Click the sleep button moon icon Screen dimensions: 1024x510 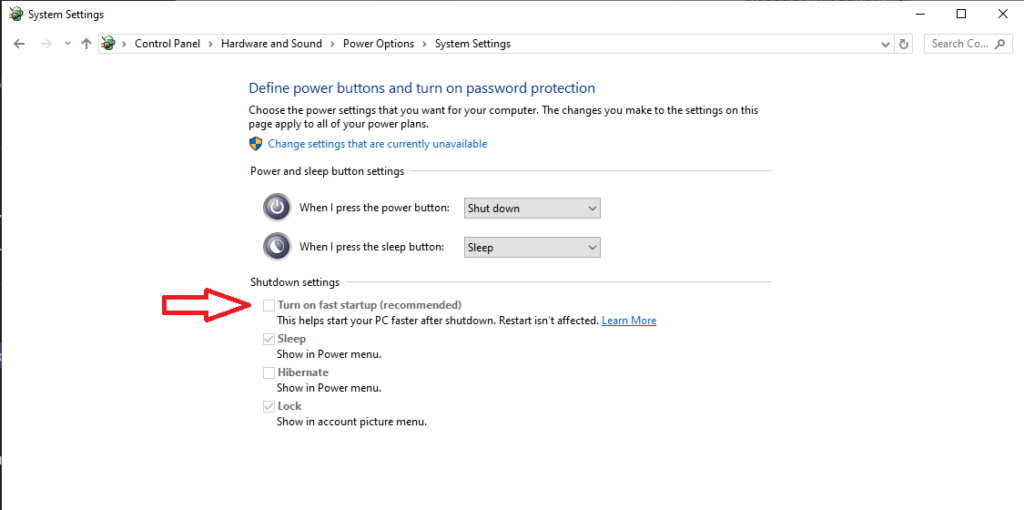(276, 247)
